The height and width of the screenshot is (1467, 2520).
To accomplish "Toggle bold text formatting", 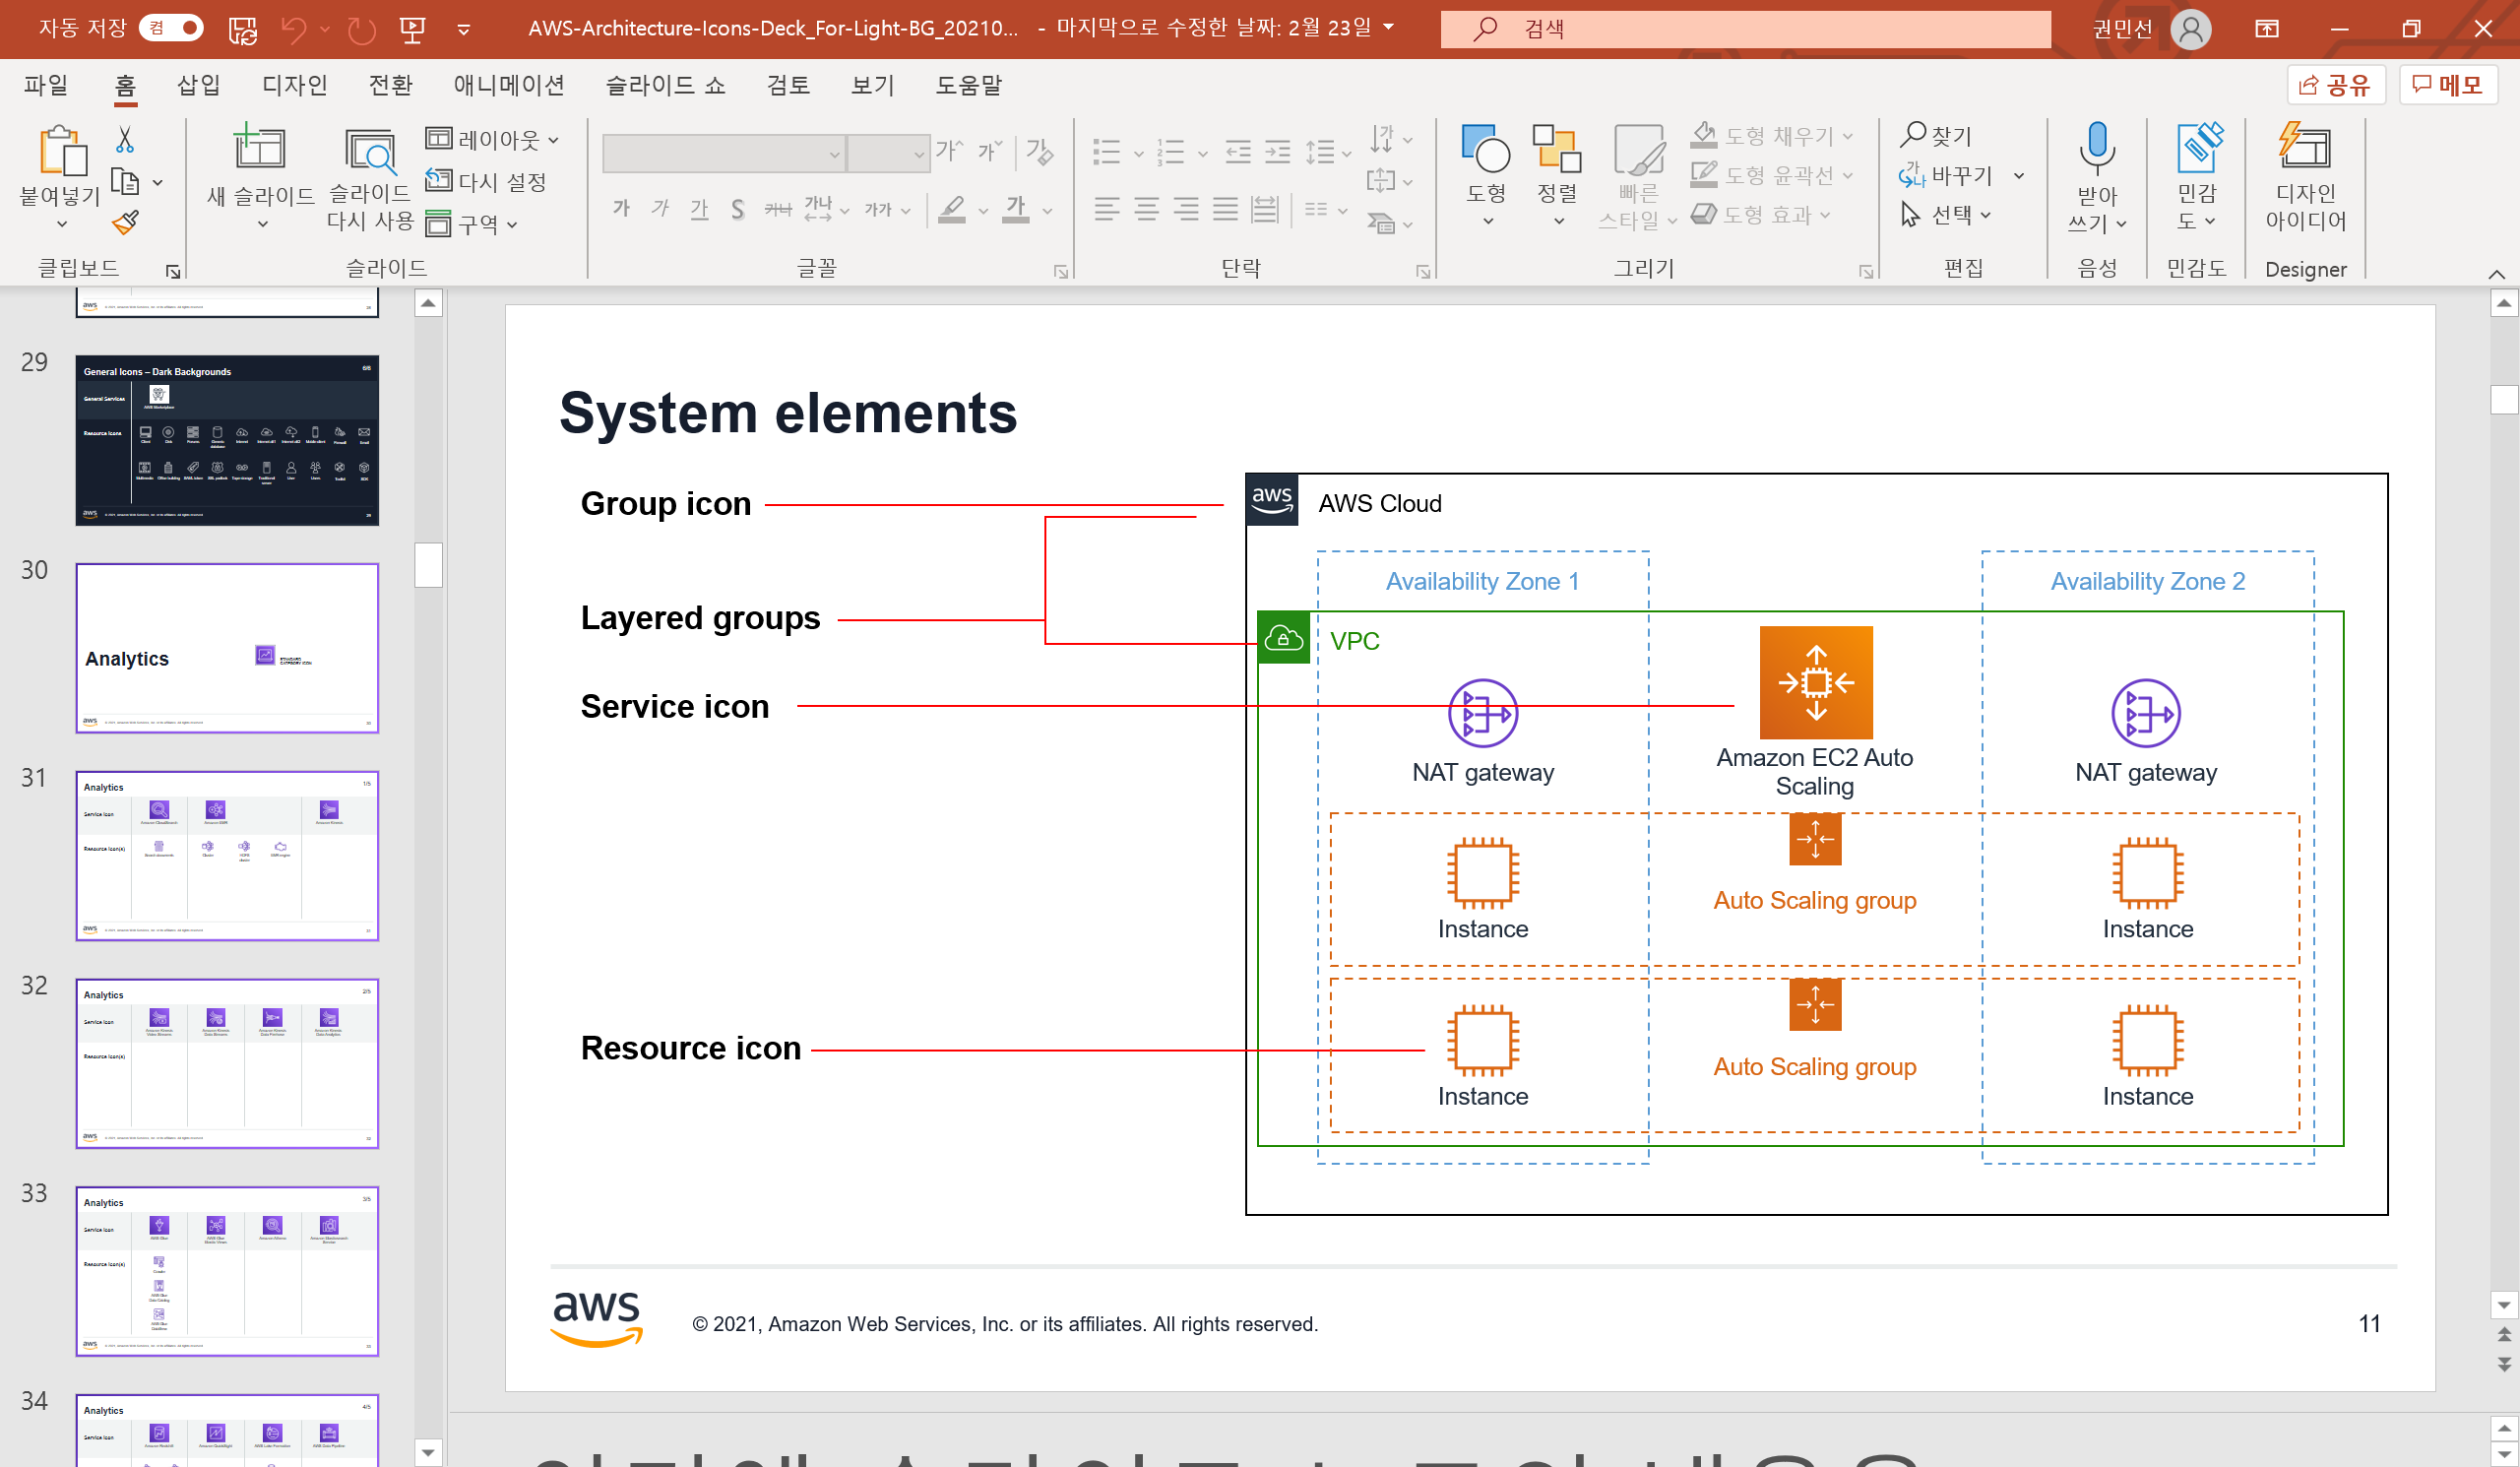I will click(621, 209).
